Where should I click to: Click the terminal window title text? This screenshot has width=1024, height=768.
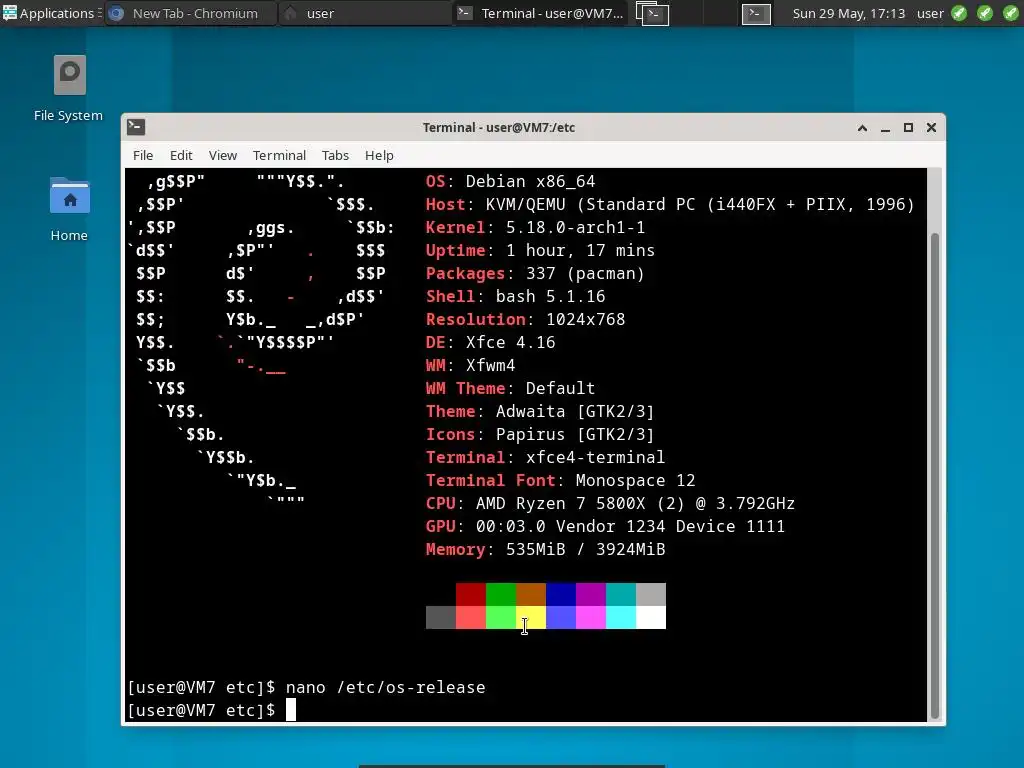[x=498, y=127]
